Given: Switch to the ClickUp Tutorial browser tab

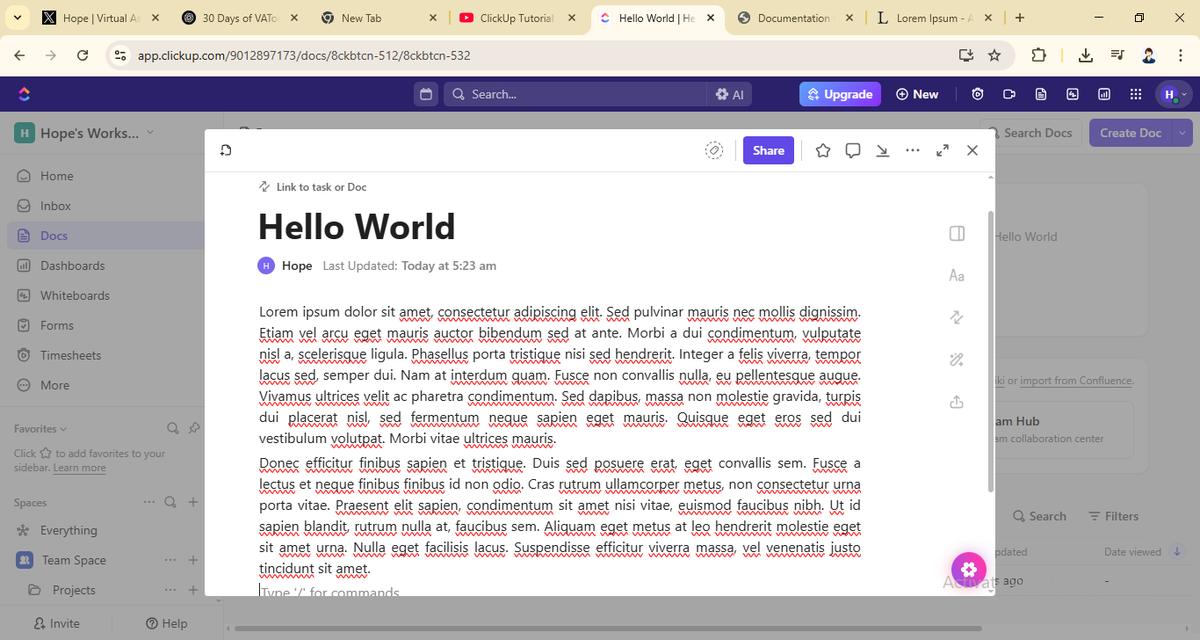Looking at the screenshot, I should click(x=517, y=18).
